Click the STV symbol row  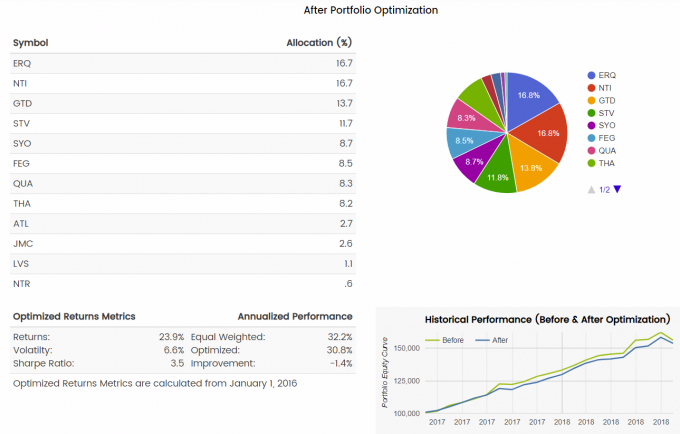[183, 124]
